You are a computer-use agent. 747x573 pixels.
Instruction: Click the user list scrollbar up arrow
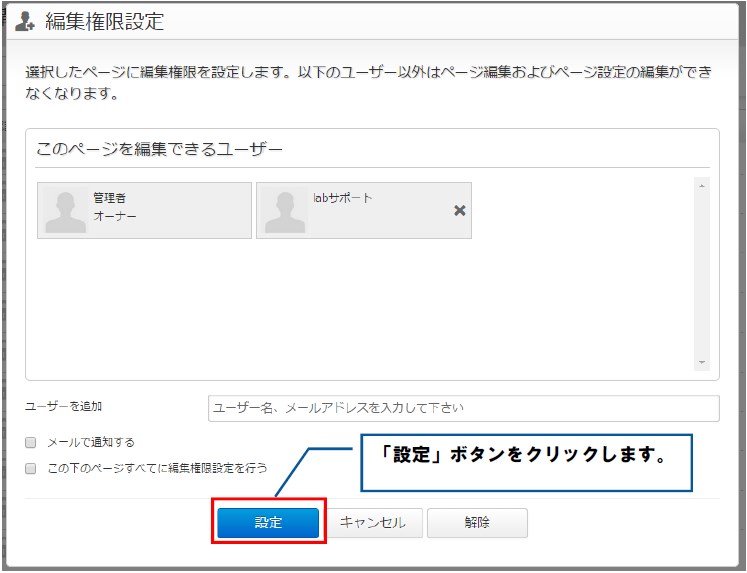pyautogui.click(x=702, y=186)
